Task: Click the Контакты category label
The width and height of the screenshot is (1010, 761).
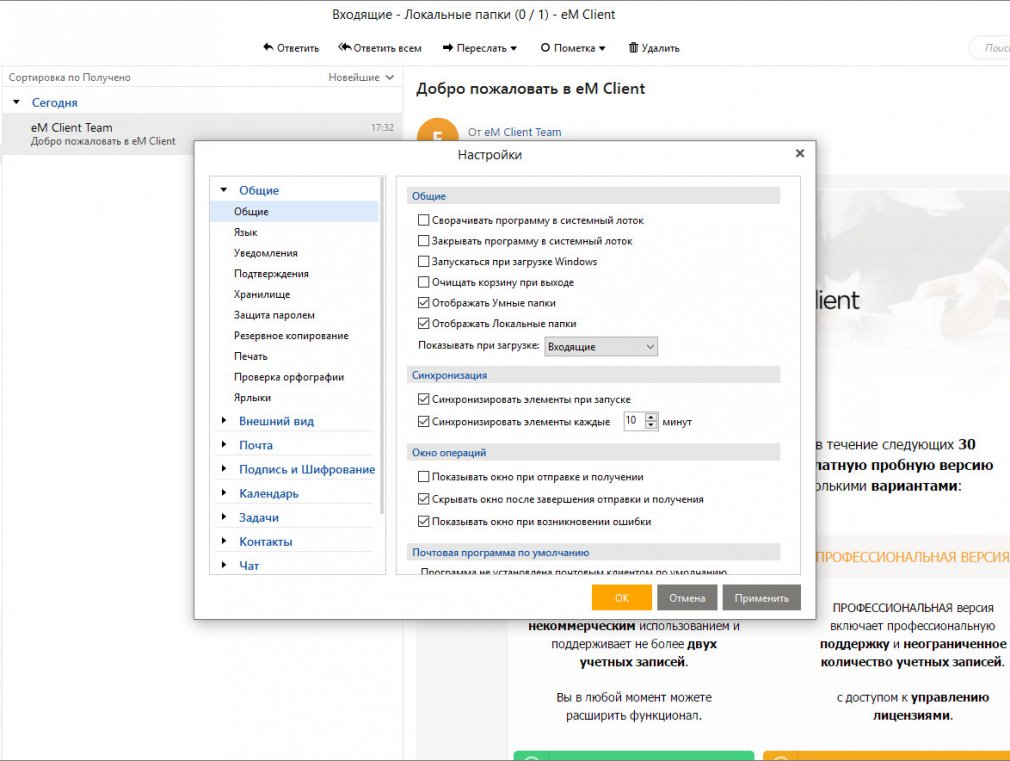Action: click(x=265, y=542)
